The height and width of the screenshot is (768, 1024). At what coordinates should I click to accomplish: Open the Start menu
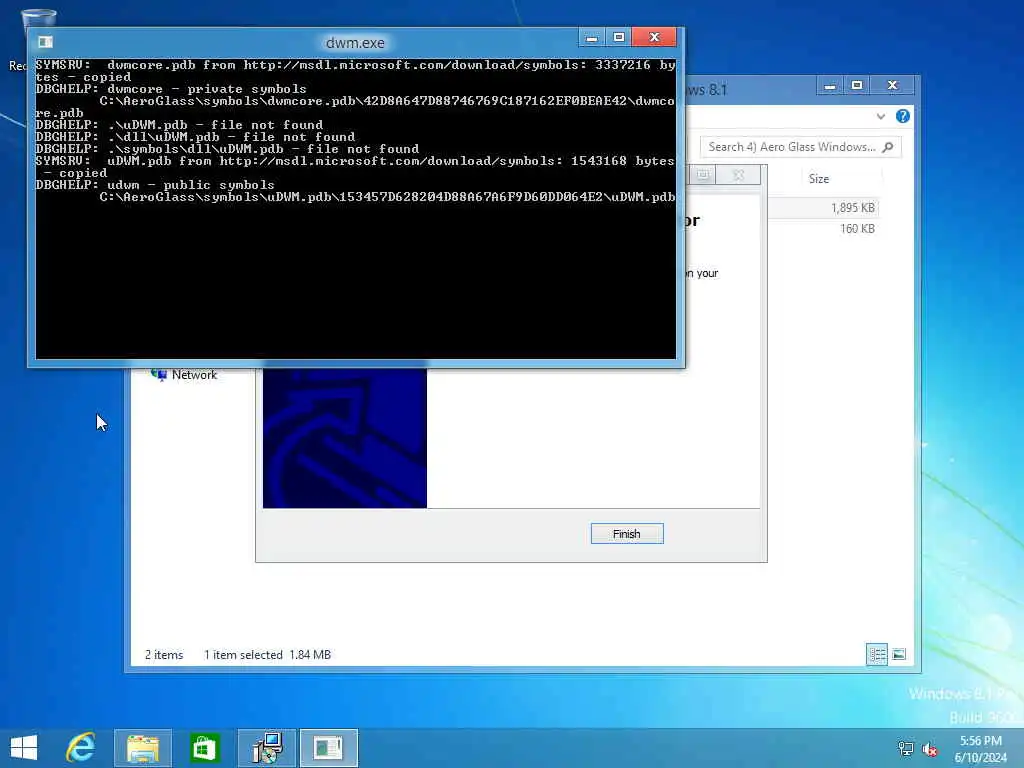(x=24, y=748)
